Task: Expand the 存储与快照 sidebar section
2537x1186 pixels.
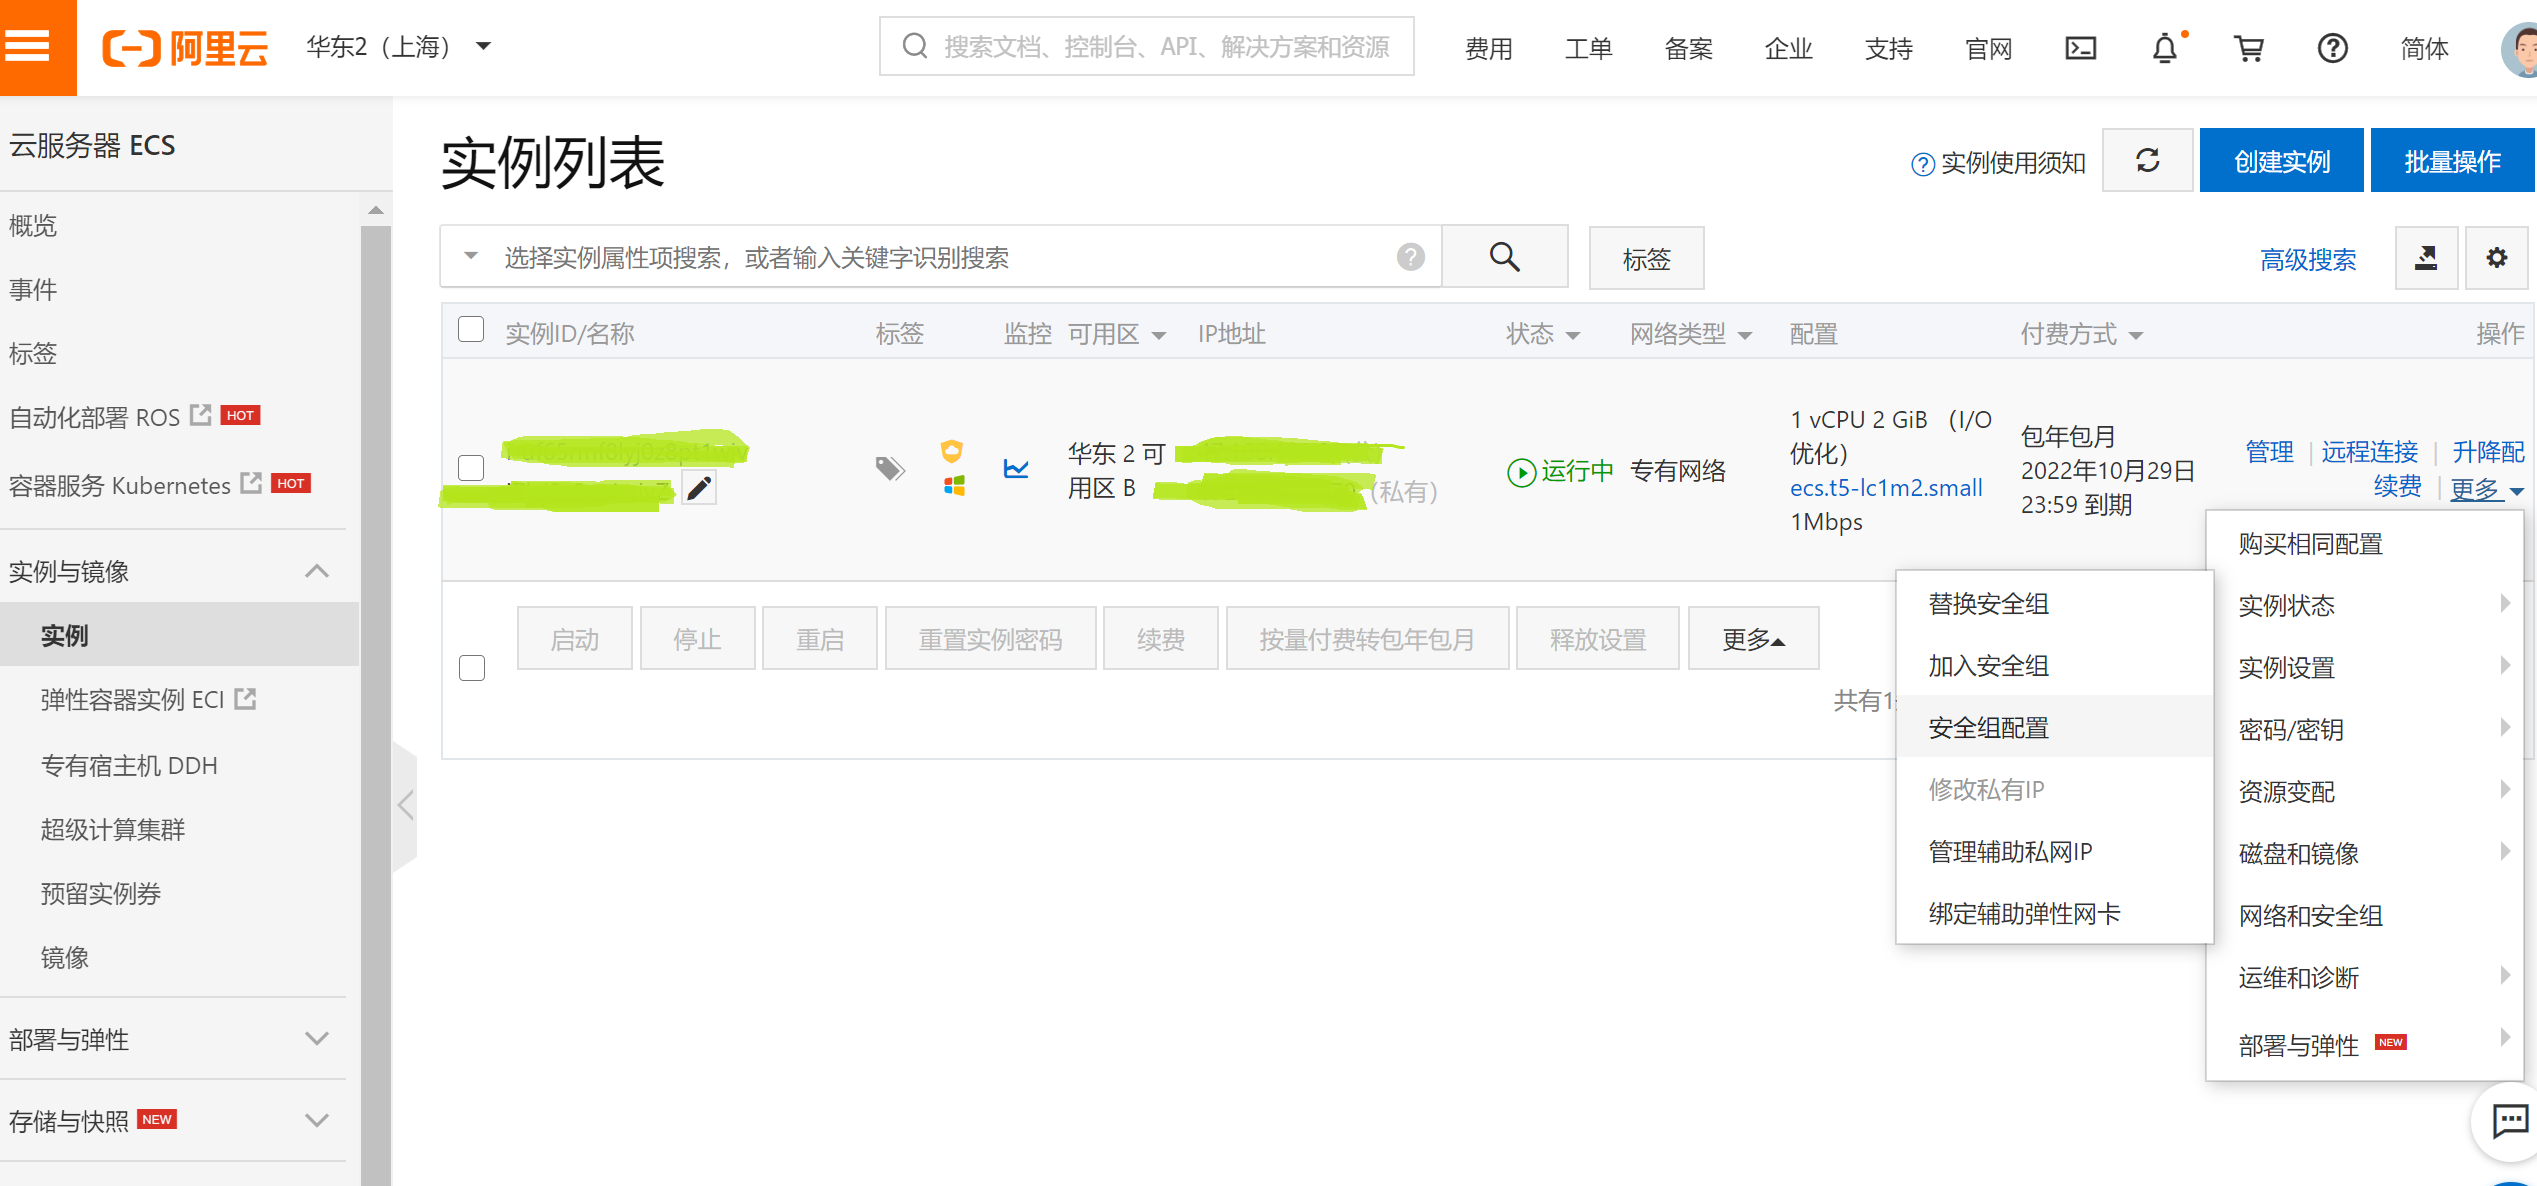Action: [x=317, y=1120]
